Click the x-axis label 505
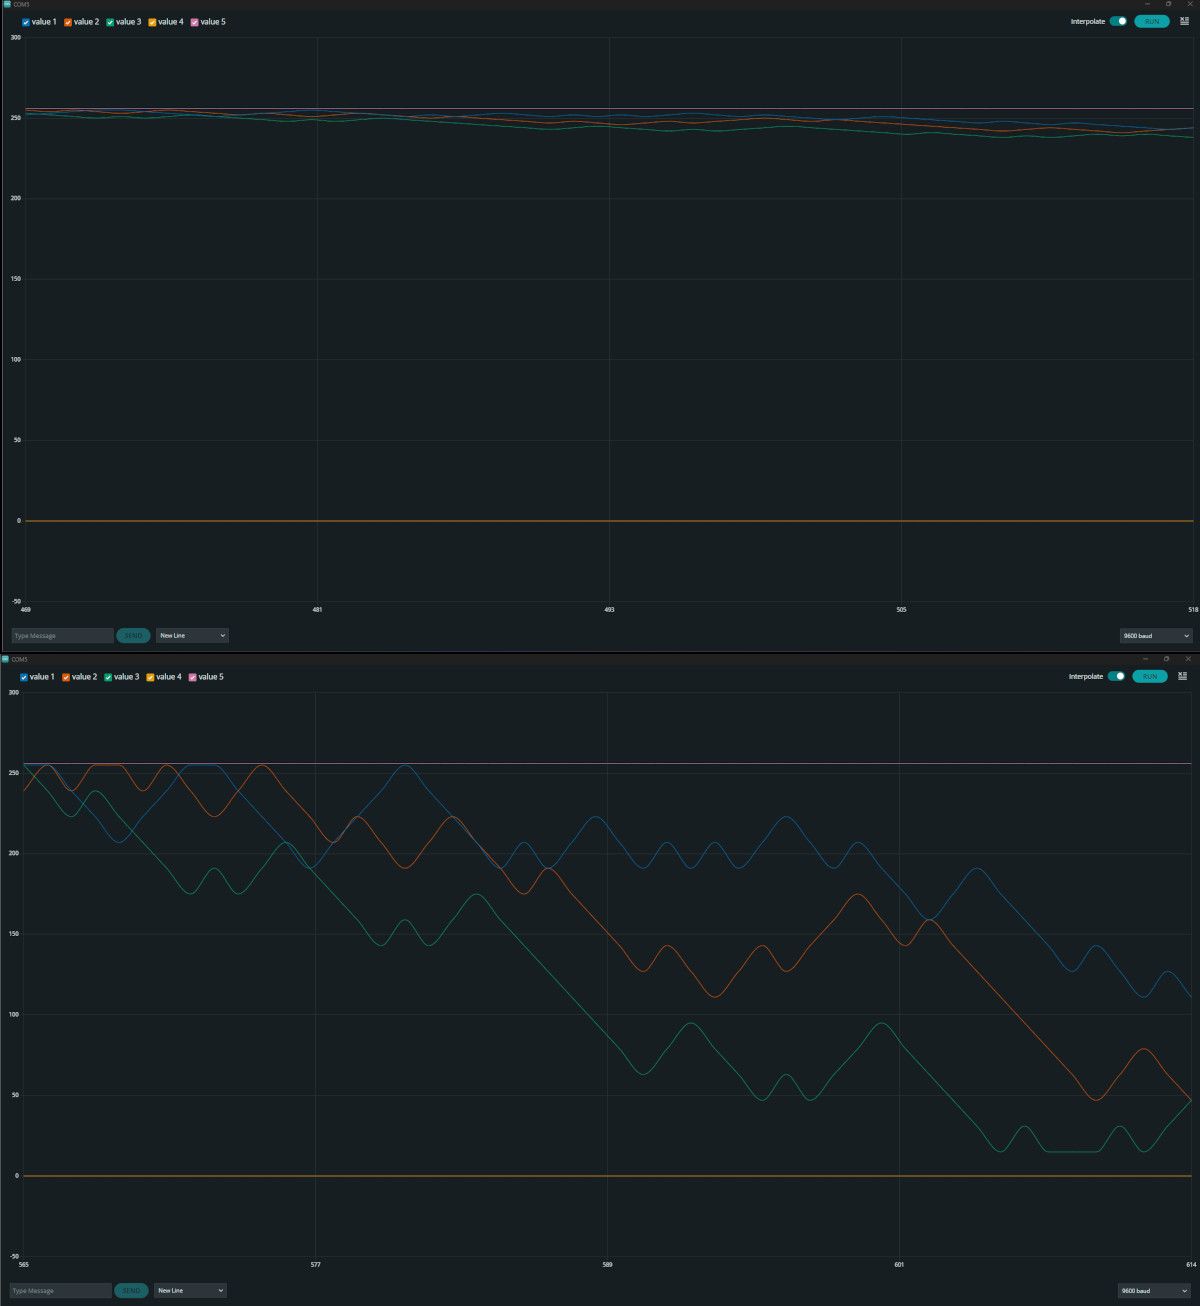The image size is (1200, 1306). [901, 610]
